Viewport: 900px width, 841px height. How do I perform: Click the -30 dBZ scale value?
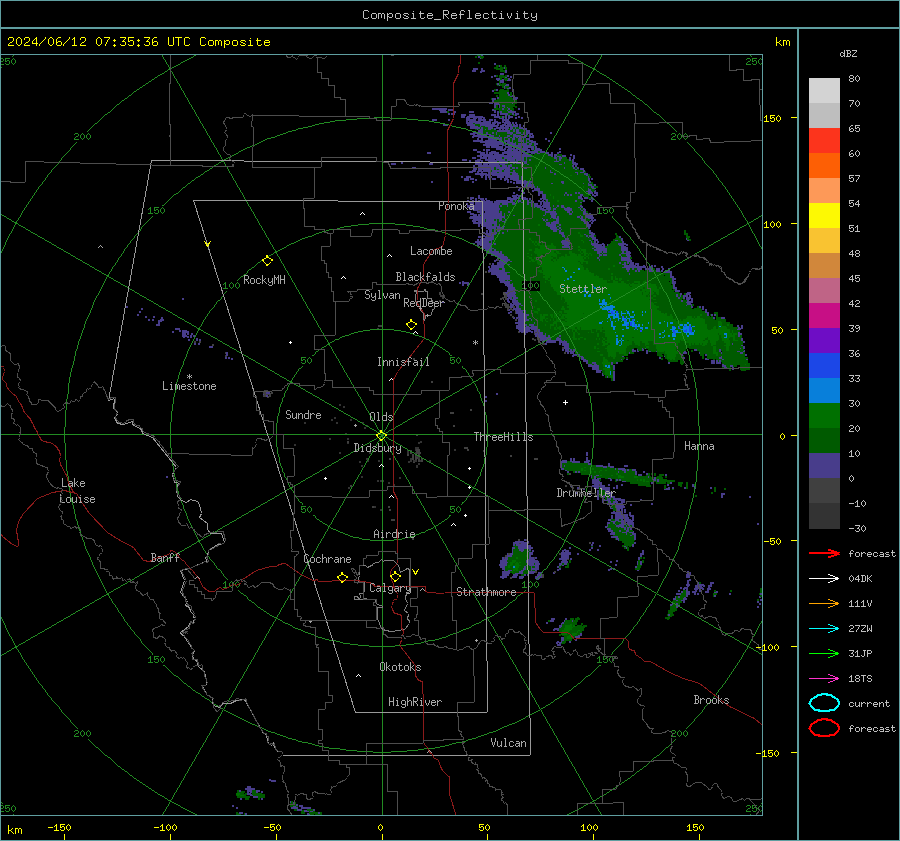tap(857, 528)
